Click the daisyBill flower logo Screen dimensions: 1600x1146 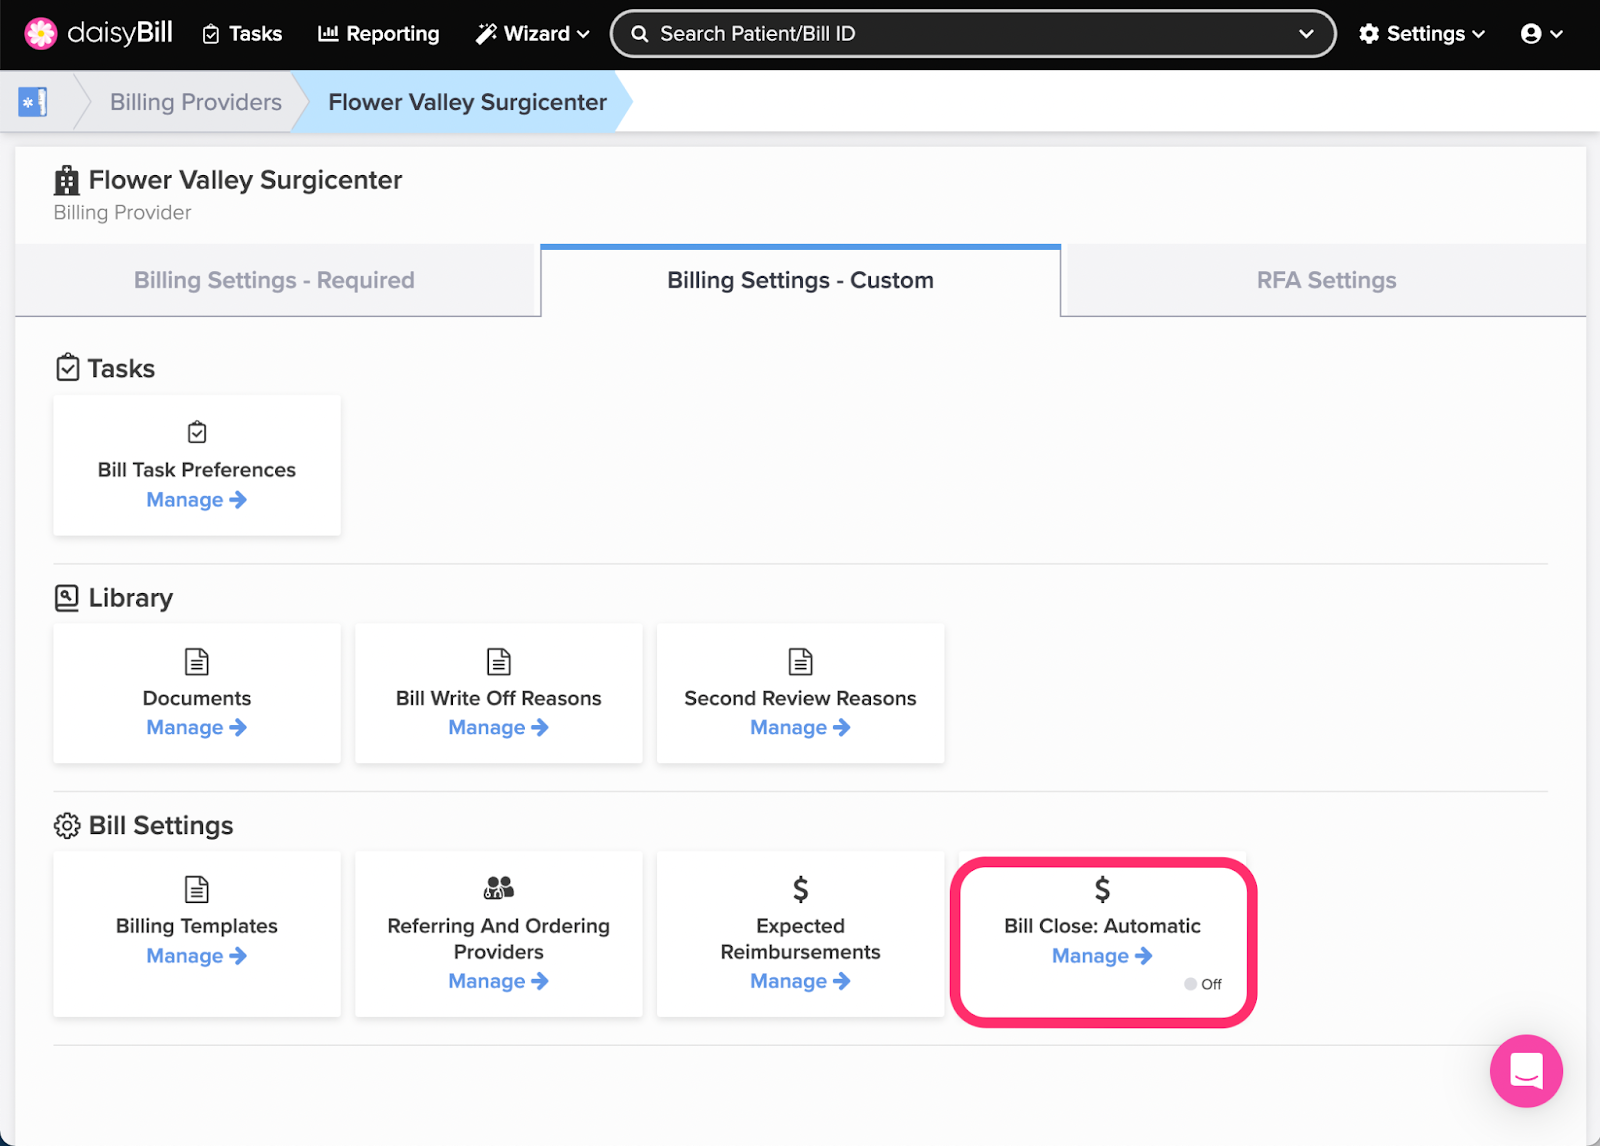[41, 33]
